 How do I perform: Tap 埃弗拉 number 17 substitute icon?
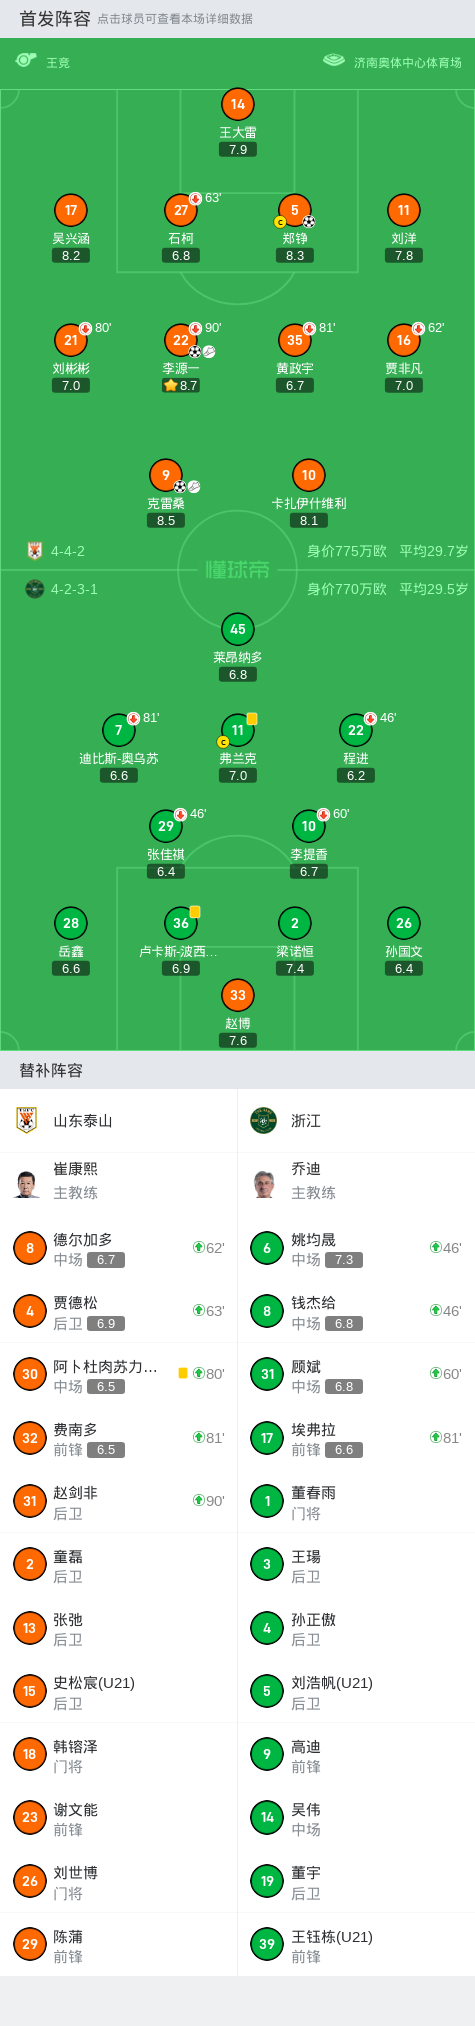point(267,1438)
